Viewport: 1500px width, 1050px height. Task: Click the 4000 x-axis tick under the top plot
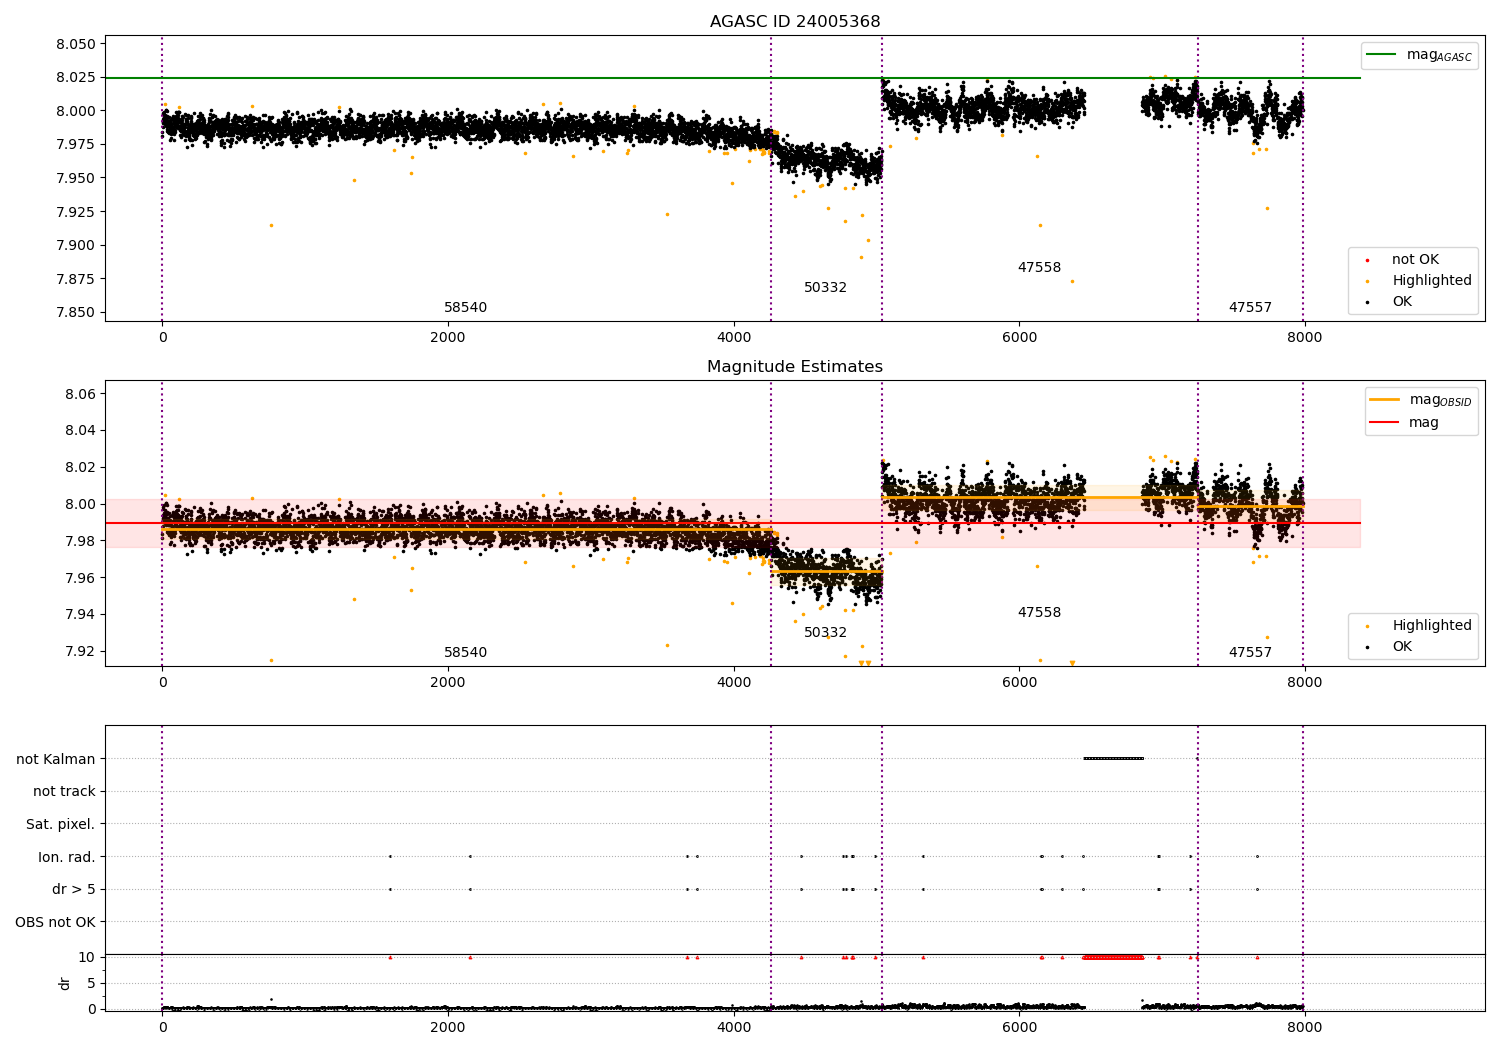click(x=734, y=338)
